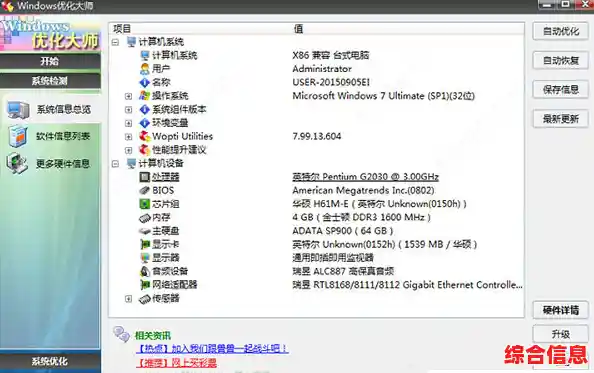Click the speaker icon beside 音频设备
594x373 pixels.
[144, 271]
